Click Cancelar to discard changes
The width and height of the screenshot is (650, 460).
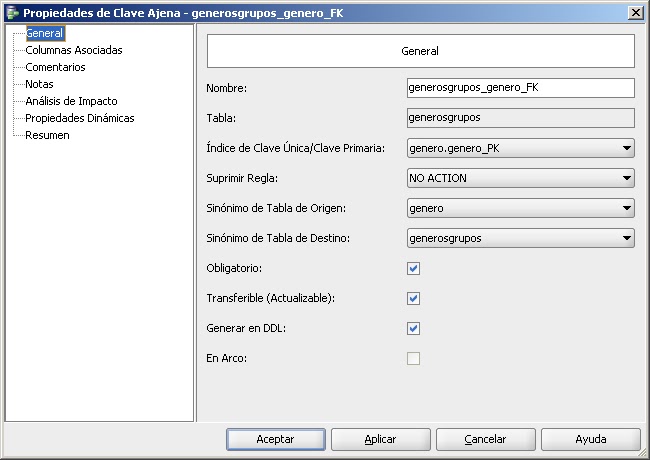pyautogui.click(x=485, y=439)
